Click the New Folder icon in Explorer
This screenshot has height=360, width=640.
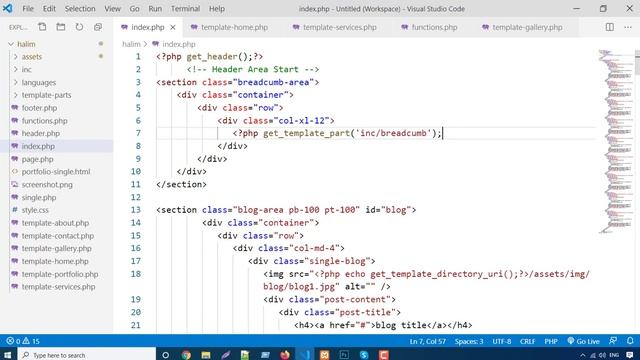point(61,27)
